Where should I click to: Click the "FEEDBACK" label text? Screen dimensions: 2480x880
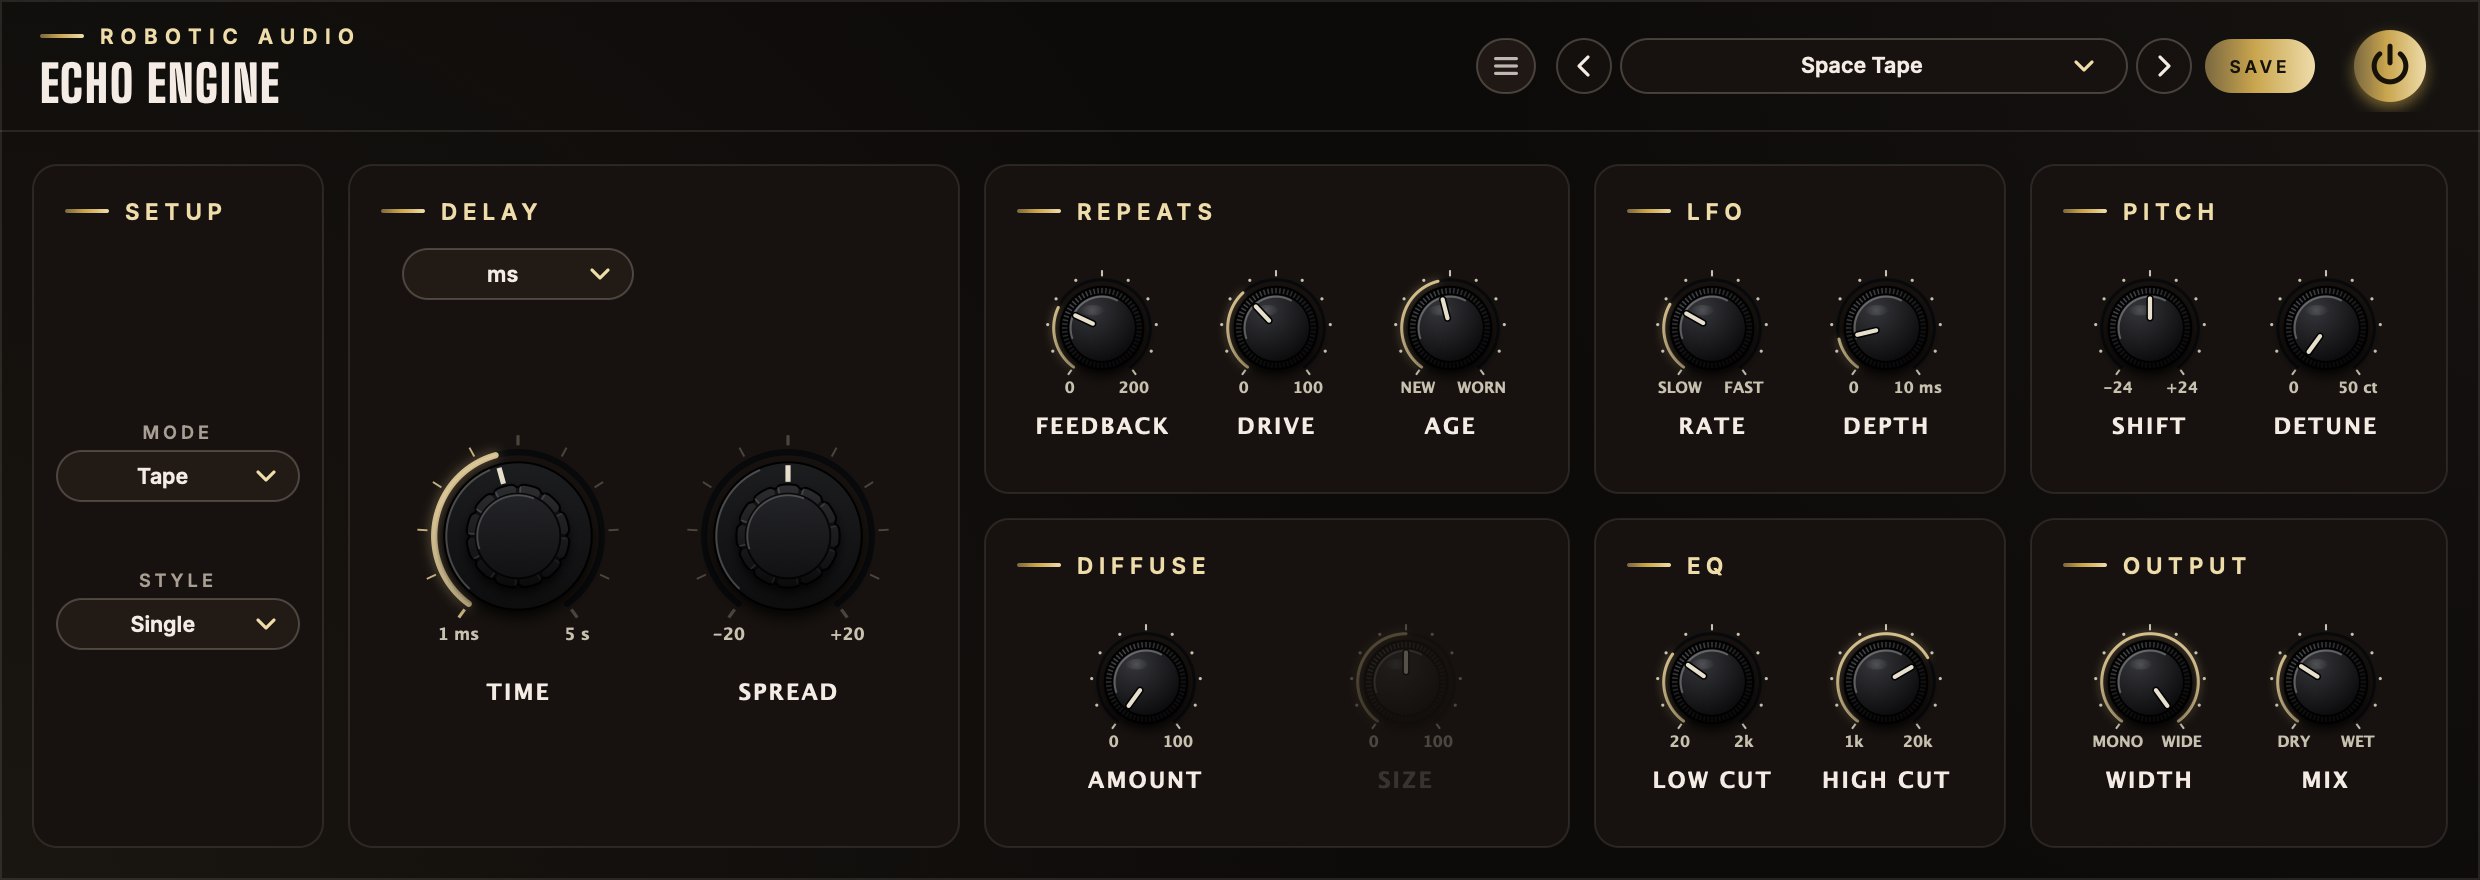(x=1102, y=426)
